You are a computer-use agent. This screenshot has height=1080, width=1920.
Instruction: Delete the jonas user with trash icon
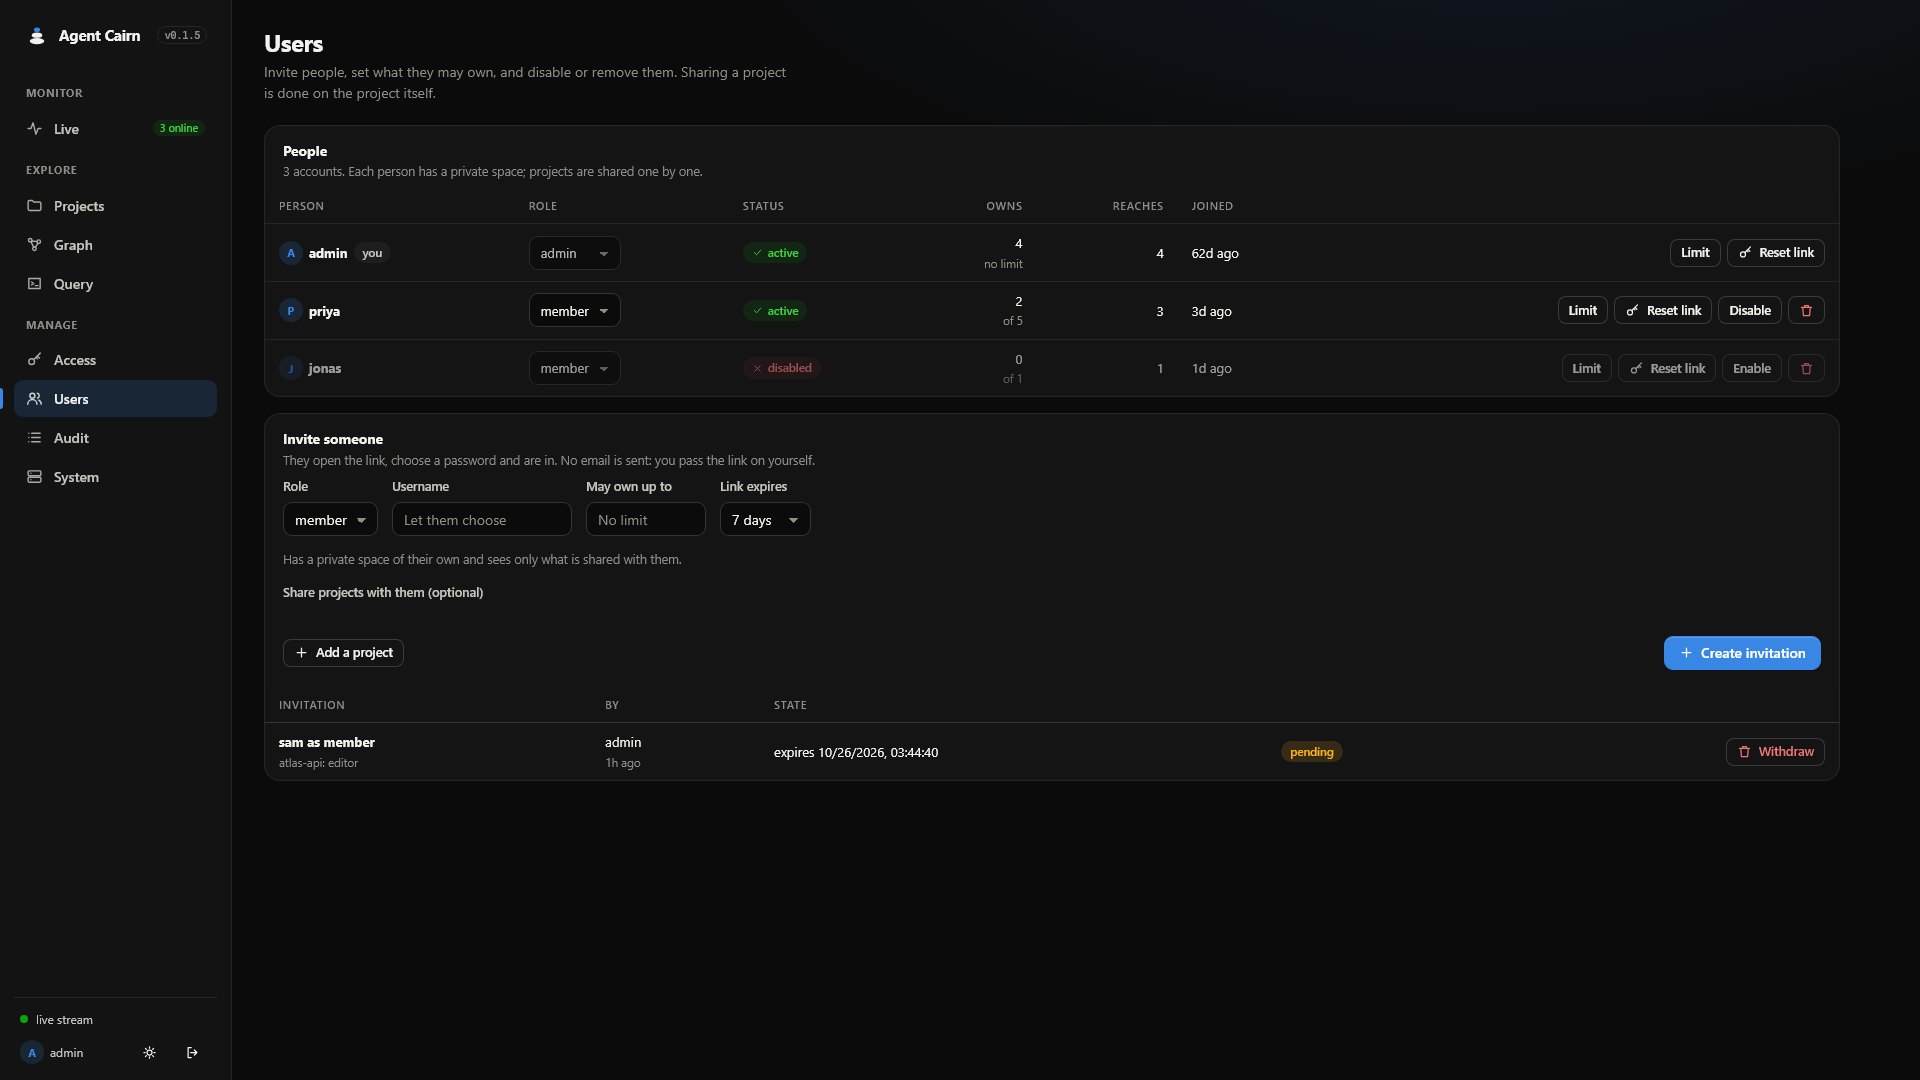point(1806,369)
